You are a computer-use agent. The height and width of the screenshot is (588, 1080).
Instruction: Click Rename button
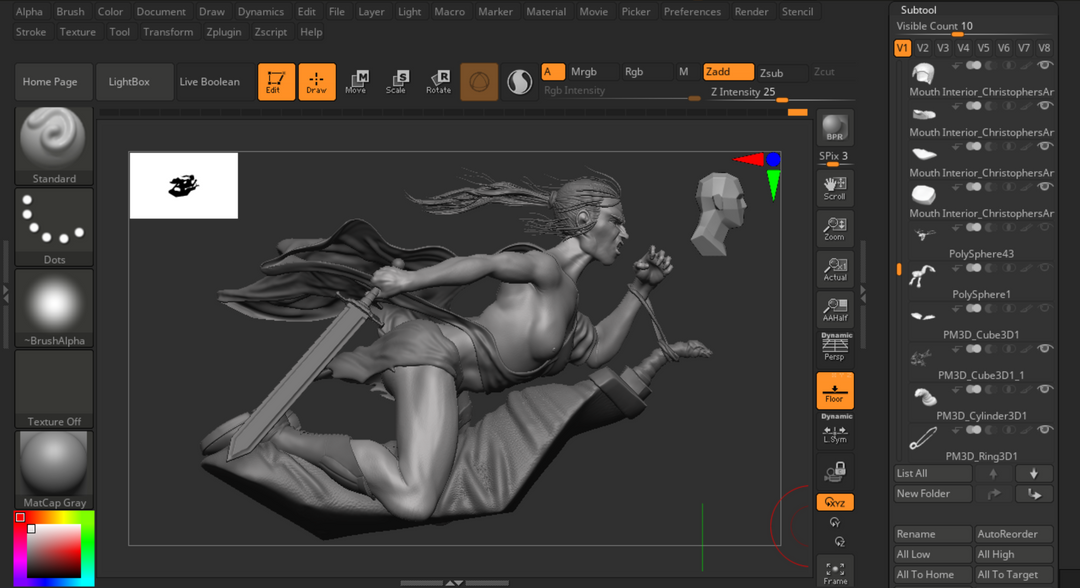[933, 534]
